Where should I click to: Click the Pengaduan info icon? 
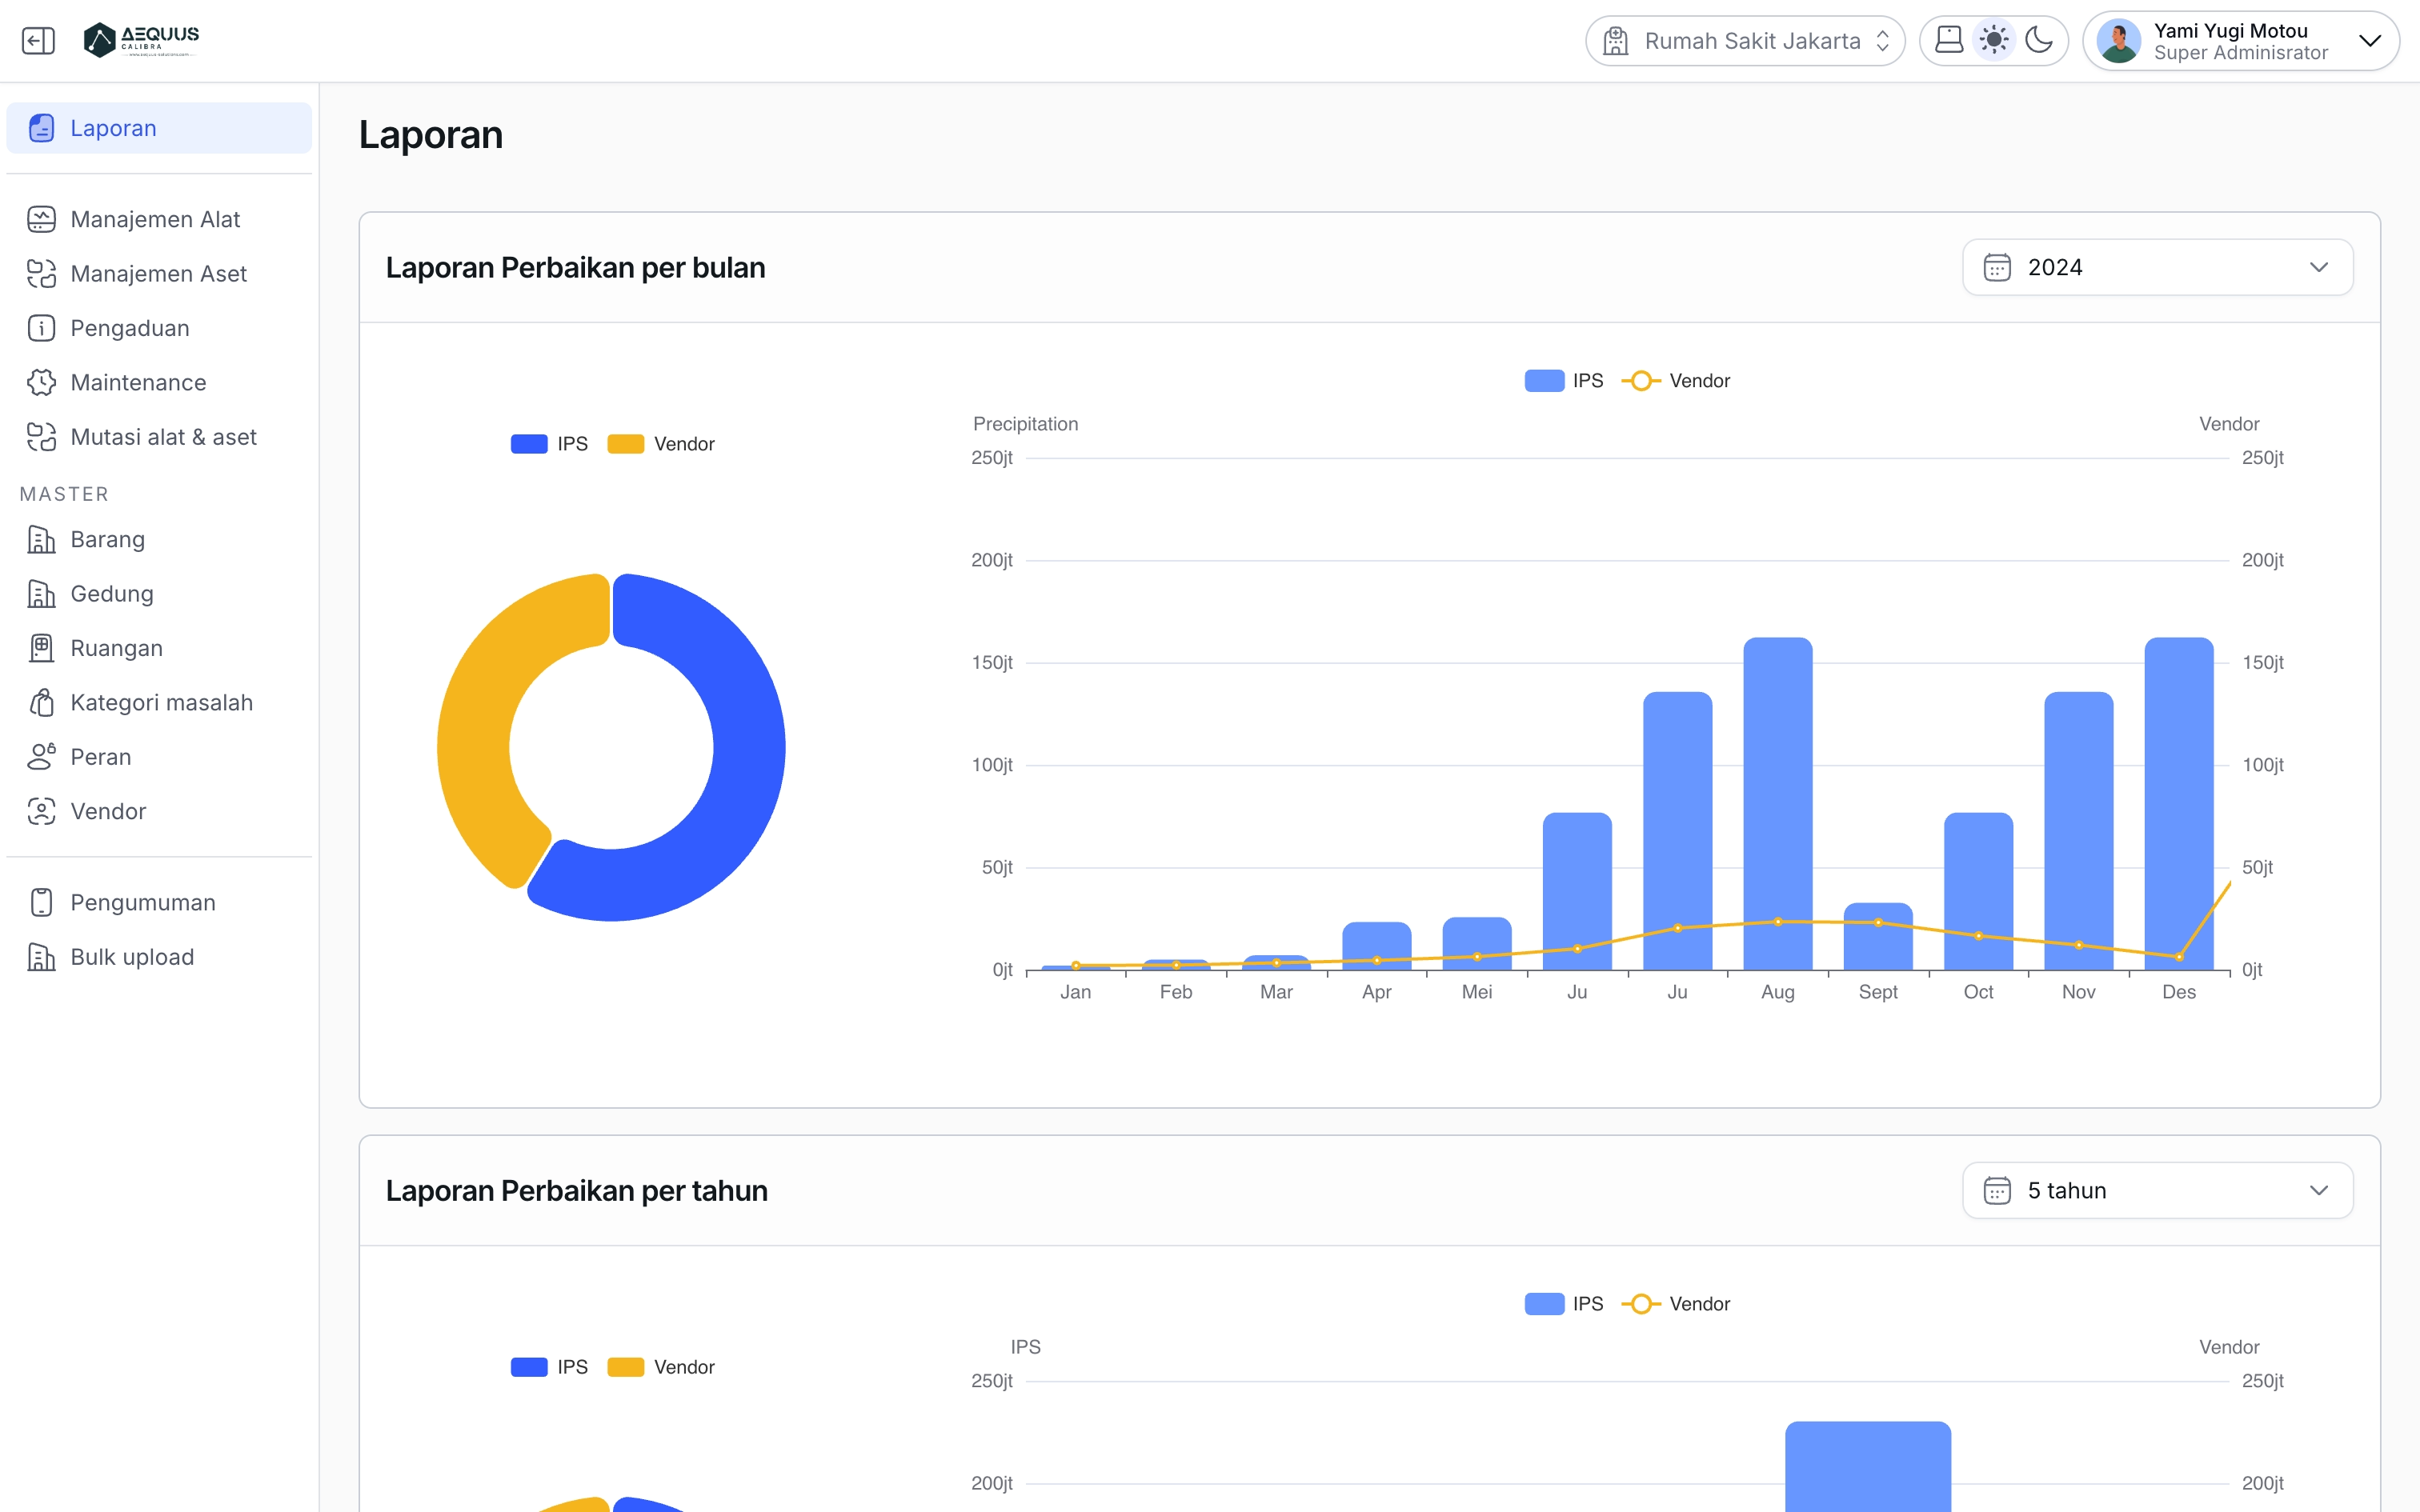coord(41,328)
